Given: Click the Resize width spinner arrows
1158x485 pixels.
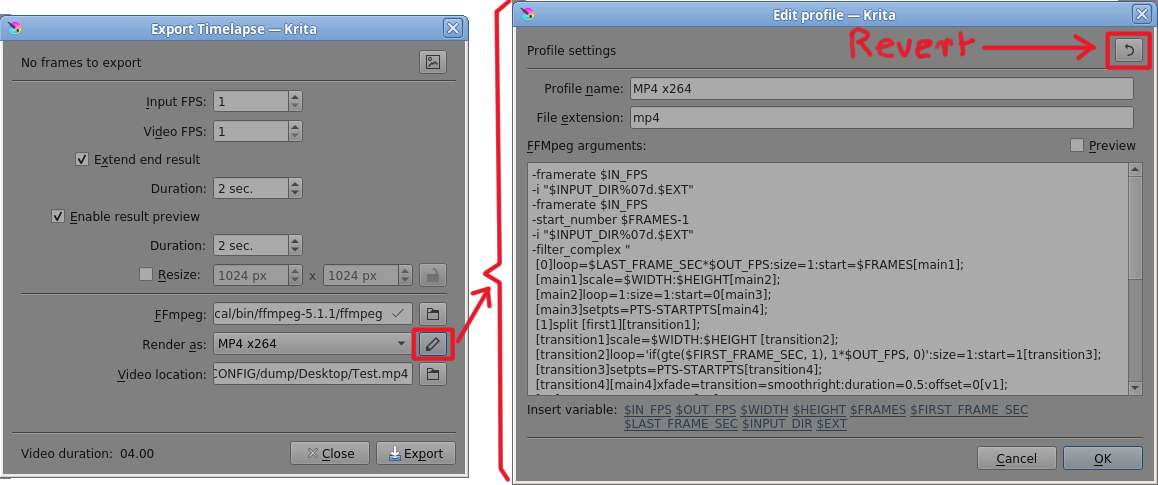Looking at the screenshot, I should click(x=295, y=275).
